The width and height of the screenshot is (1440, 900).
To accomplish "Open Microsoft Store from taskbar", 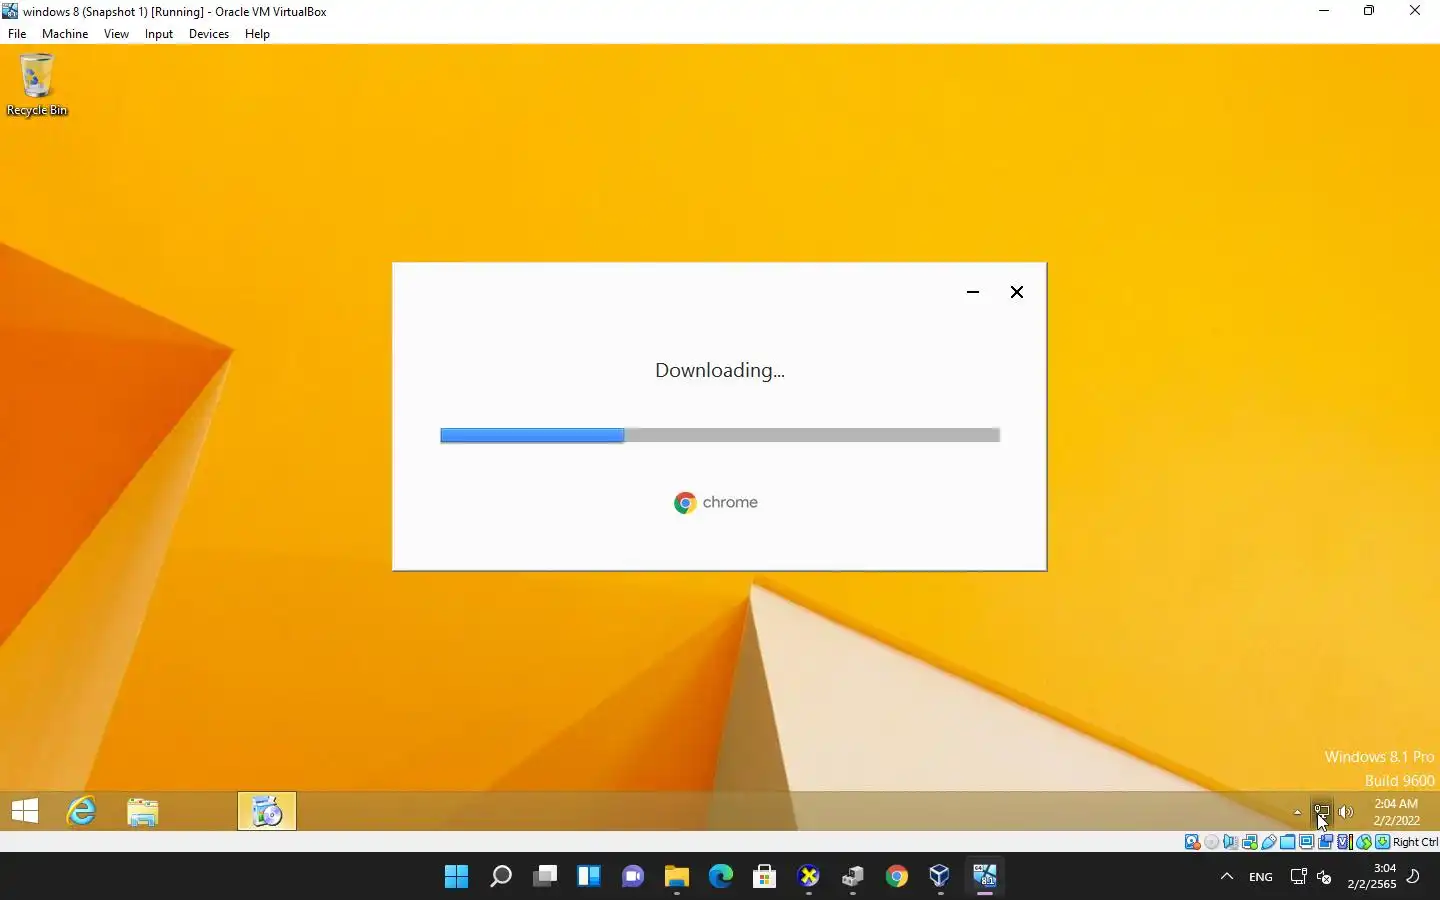I will (764, 877).
